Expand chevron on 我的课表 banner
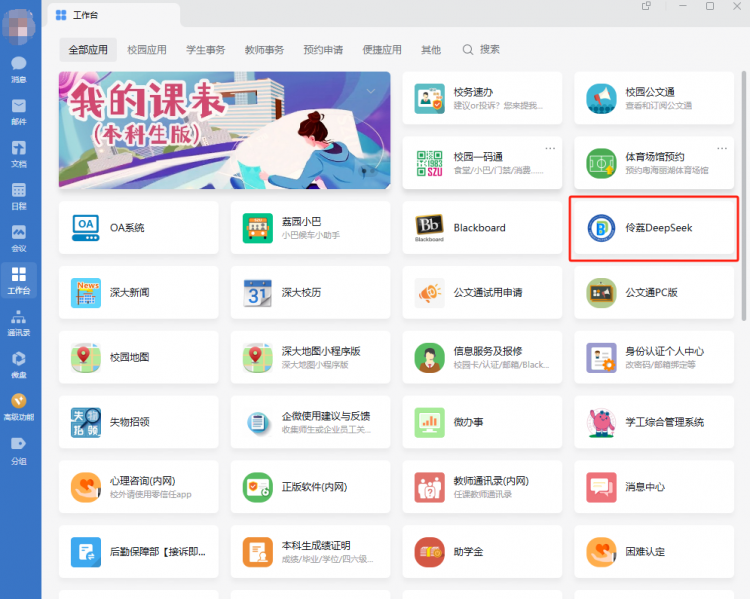This screenshot has height=599, width=750. pos(371,91)
